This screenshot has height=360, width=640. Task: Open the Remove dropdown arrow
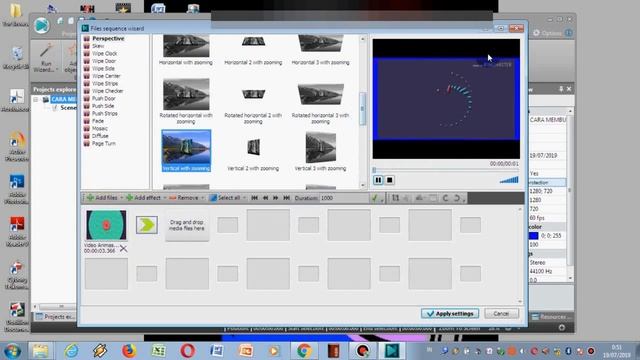(202, 198)
